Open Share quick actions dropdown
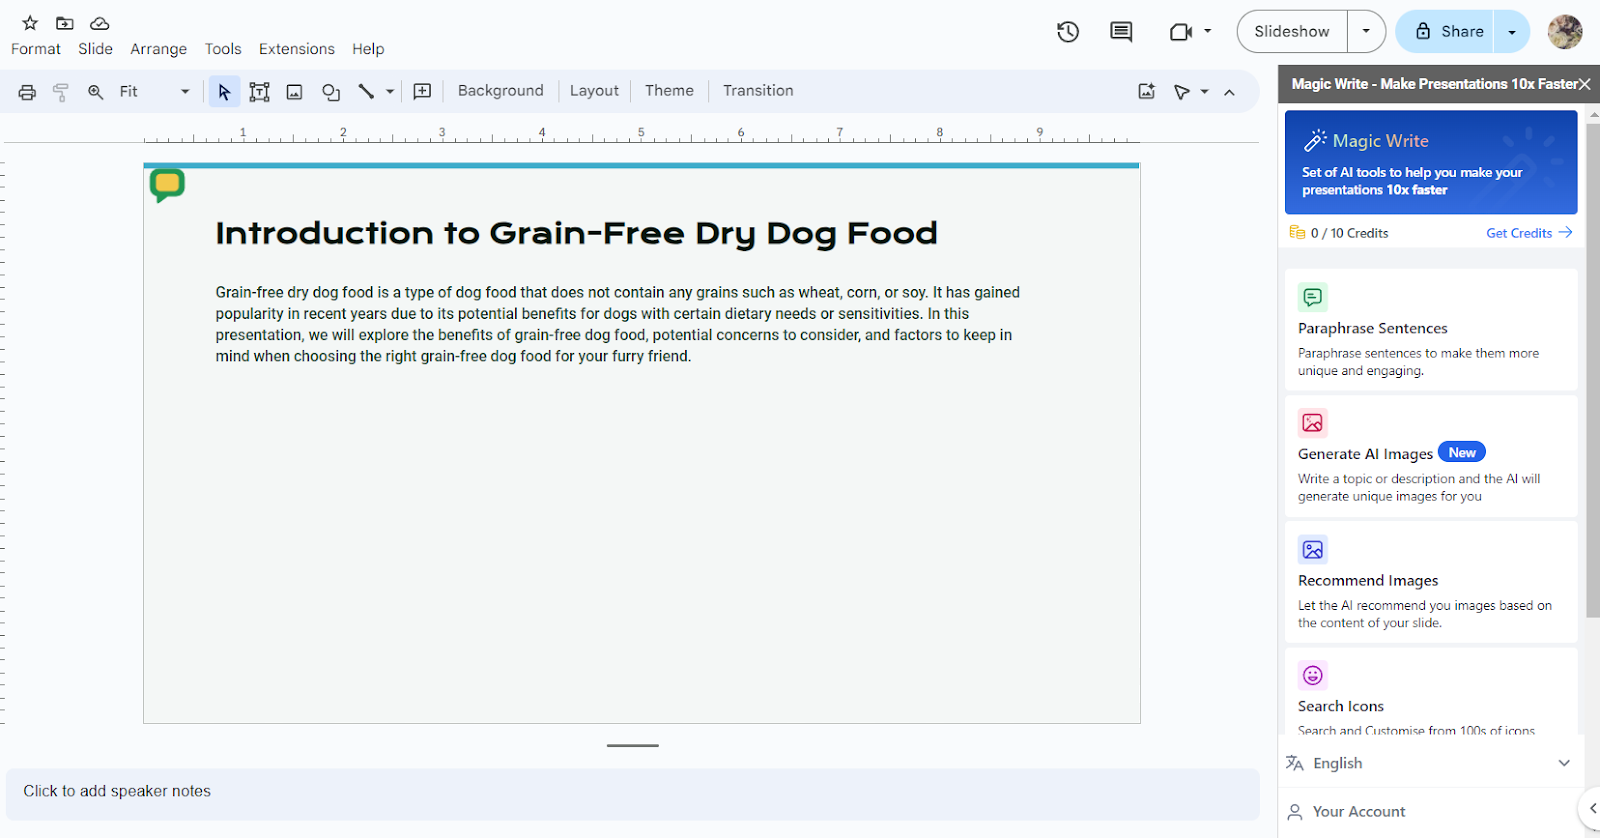Image resolution: width=1600 pixels, height=838 pixels. click(x=1512, y=32)
